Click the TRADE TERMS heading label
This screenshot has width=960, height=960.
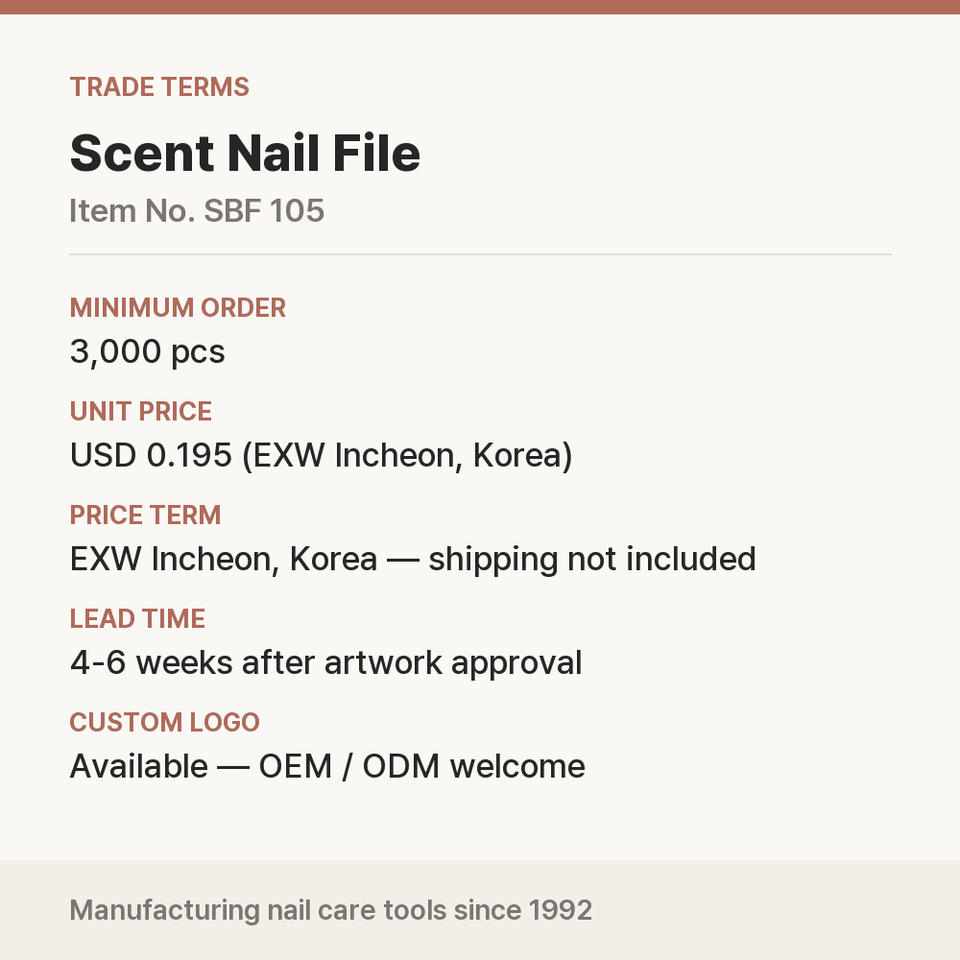point(159,87)
